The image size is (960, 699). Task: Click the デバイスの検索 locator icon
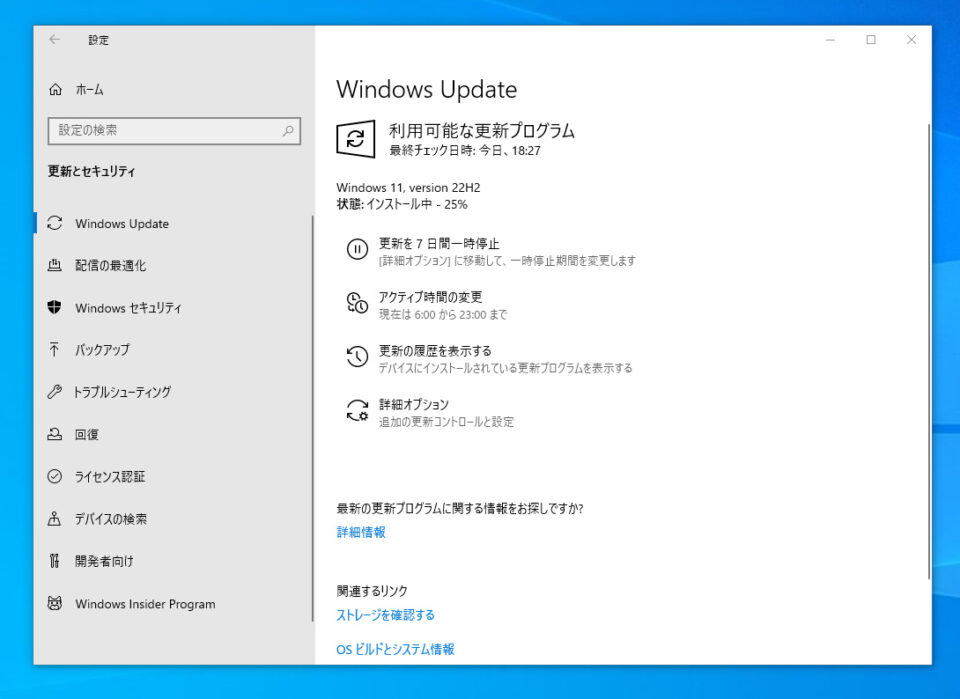(x=54, y=518)
